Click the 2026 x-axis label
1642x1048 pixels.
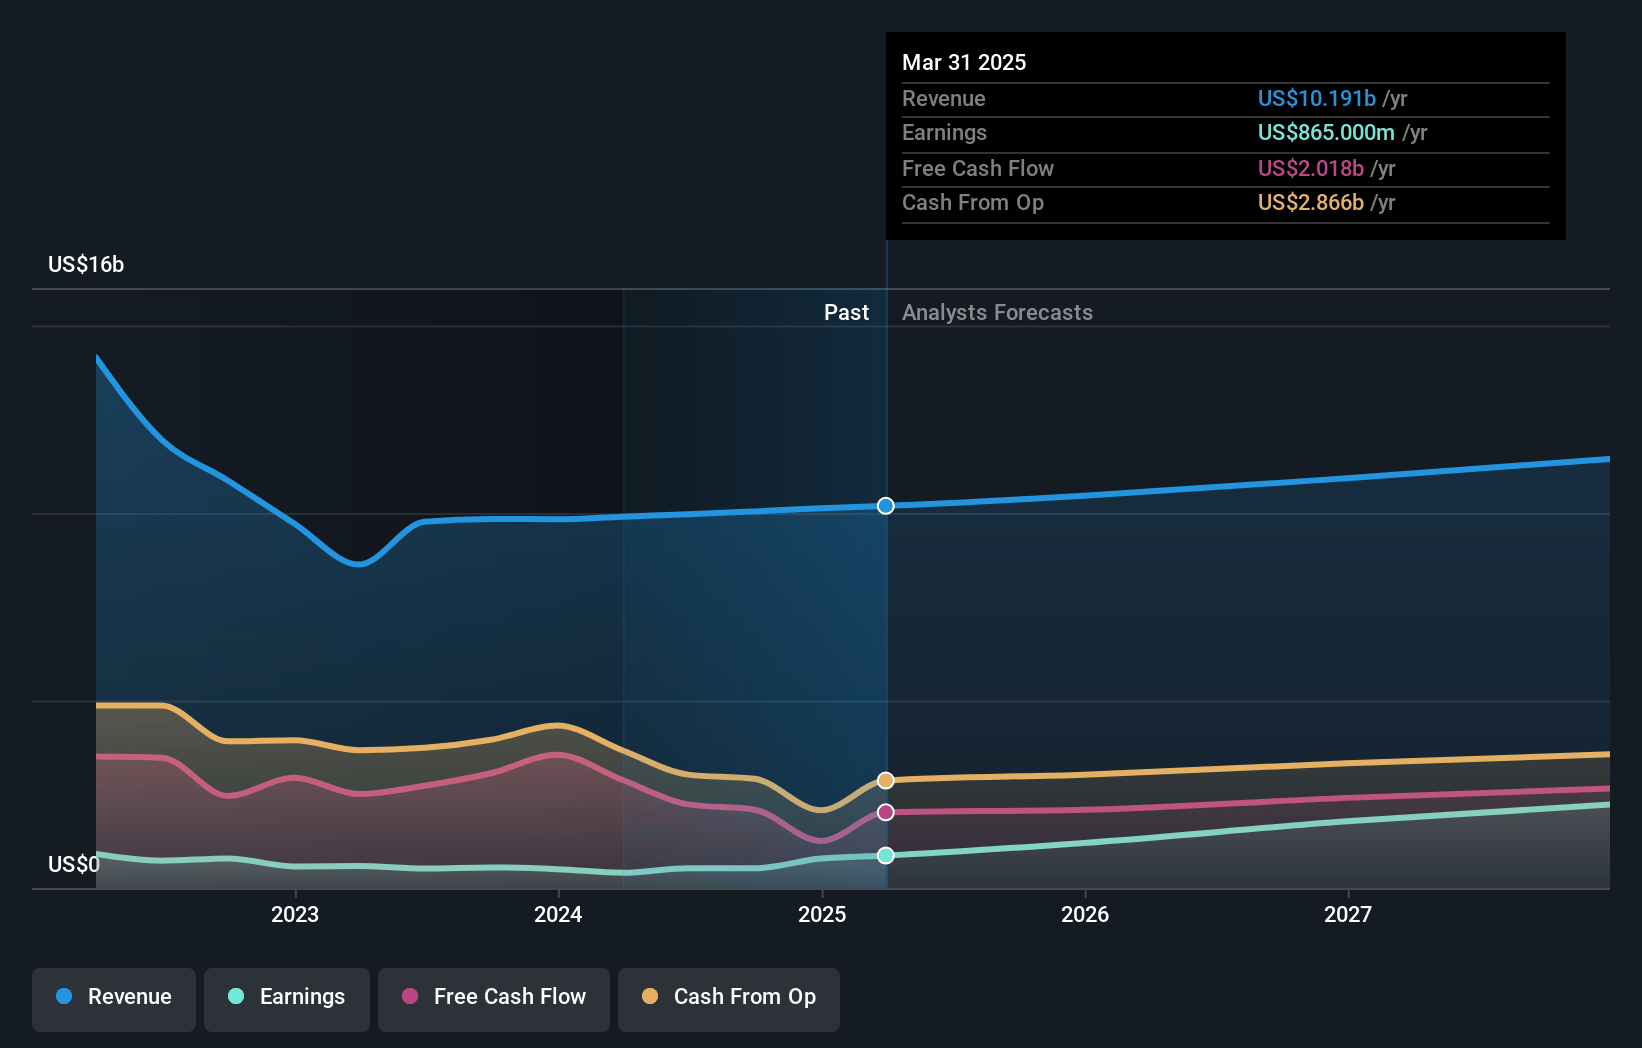(1085, 914)
